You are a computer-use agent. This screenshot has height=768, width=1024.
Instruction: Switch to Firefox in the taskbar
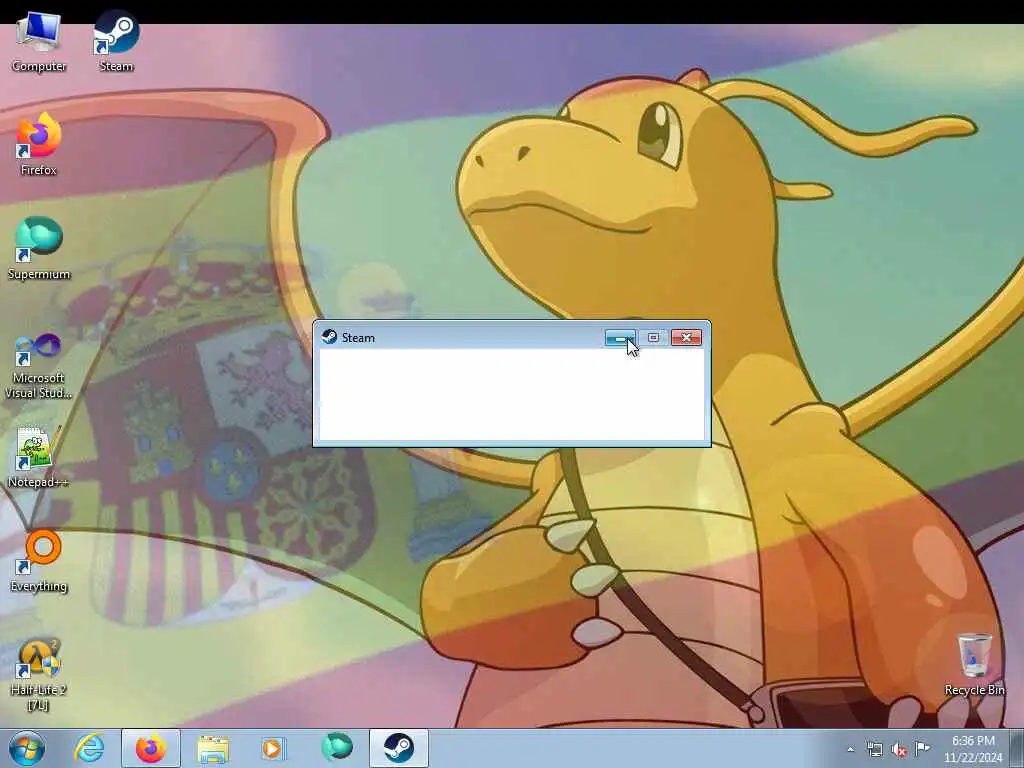(151, 748)
